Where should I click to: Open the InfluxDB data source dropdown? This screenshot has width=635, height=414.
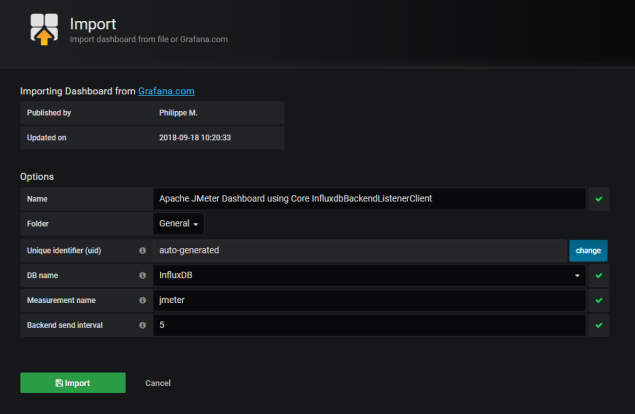[x=368, y=275]
